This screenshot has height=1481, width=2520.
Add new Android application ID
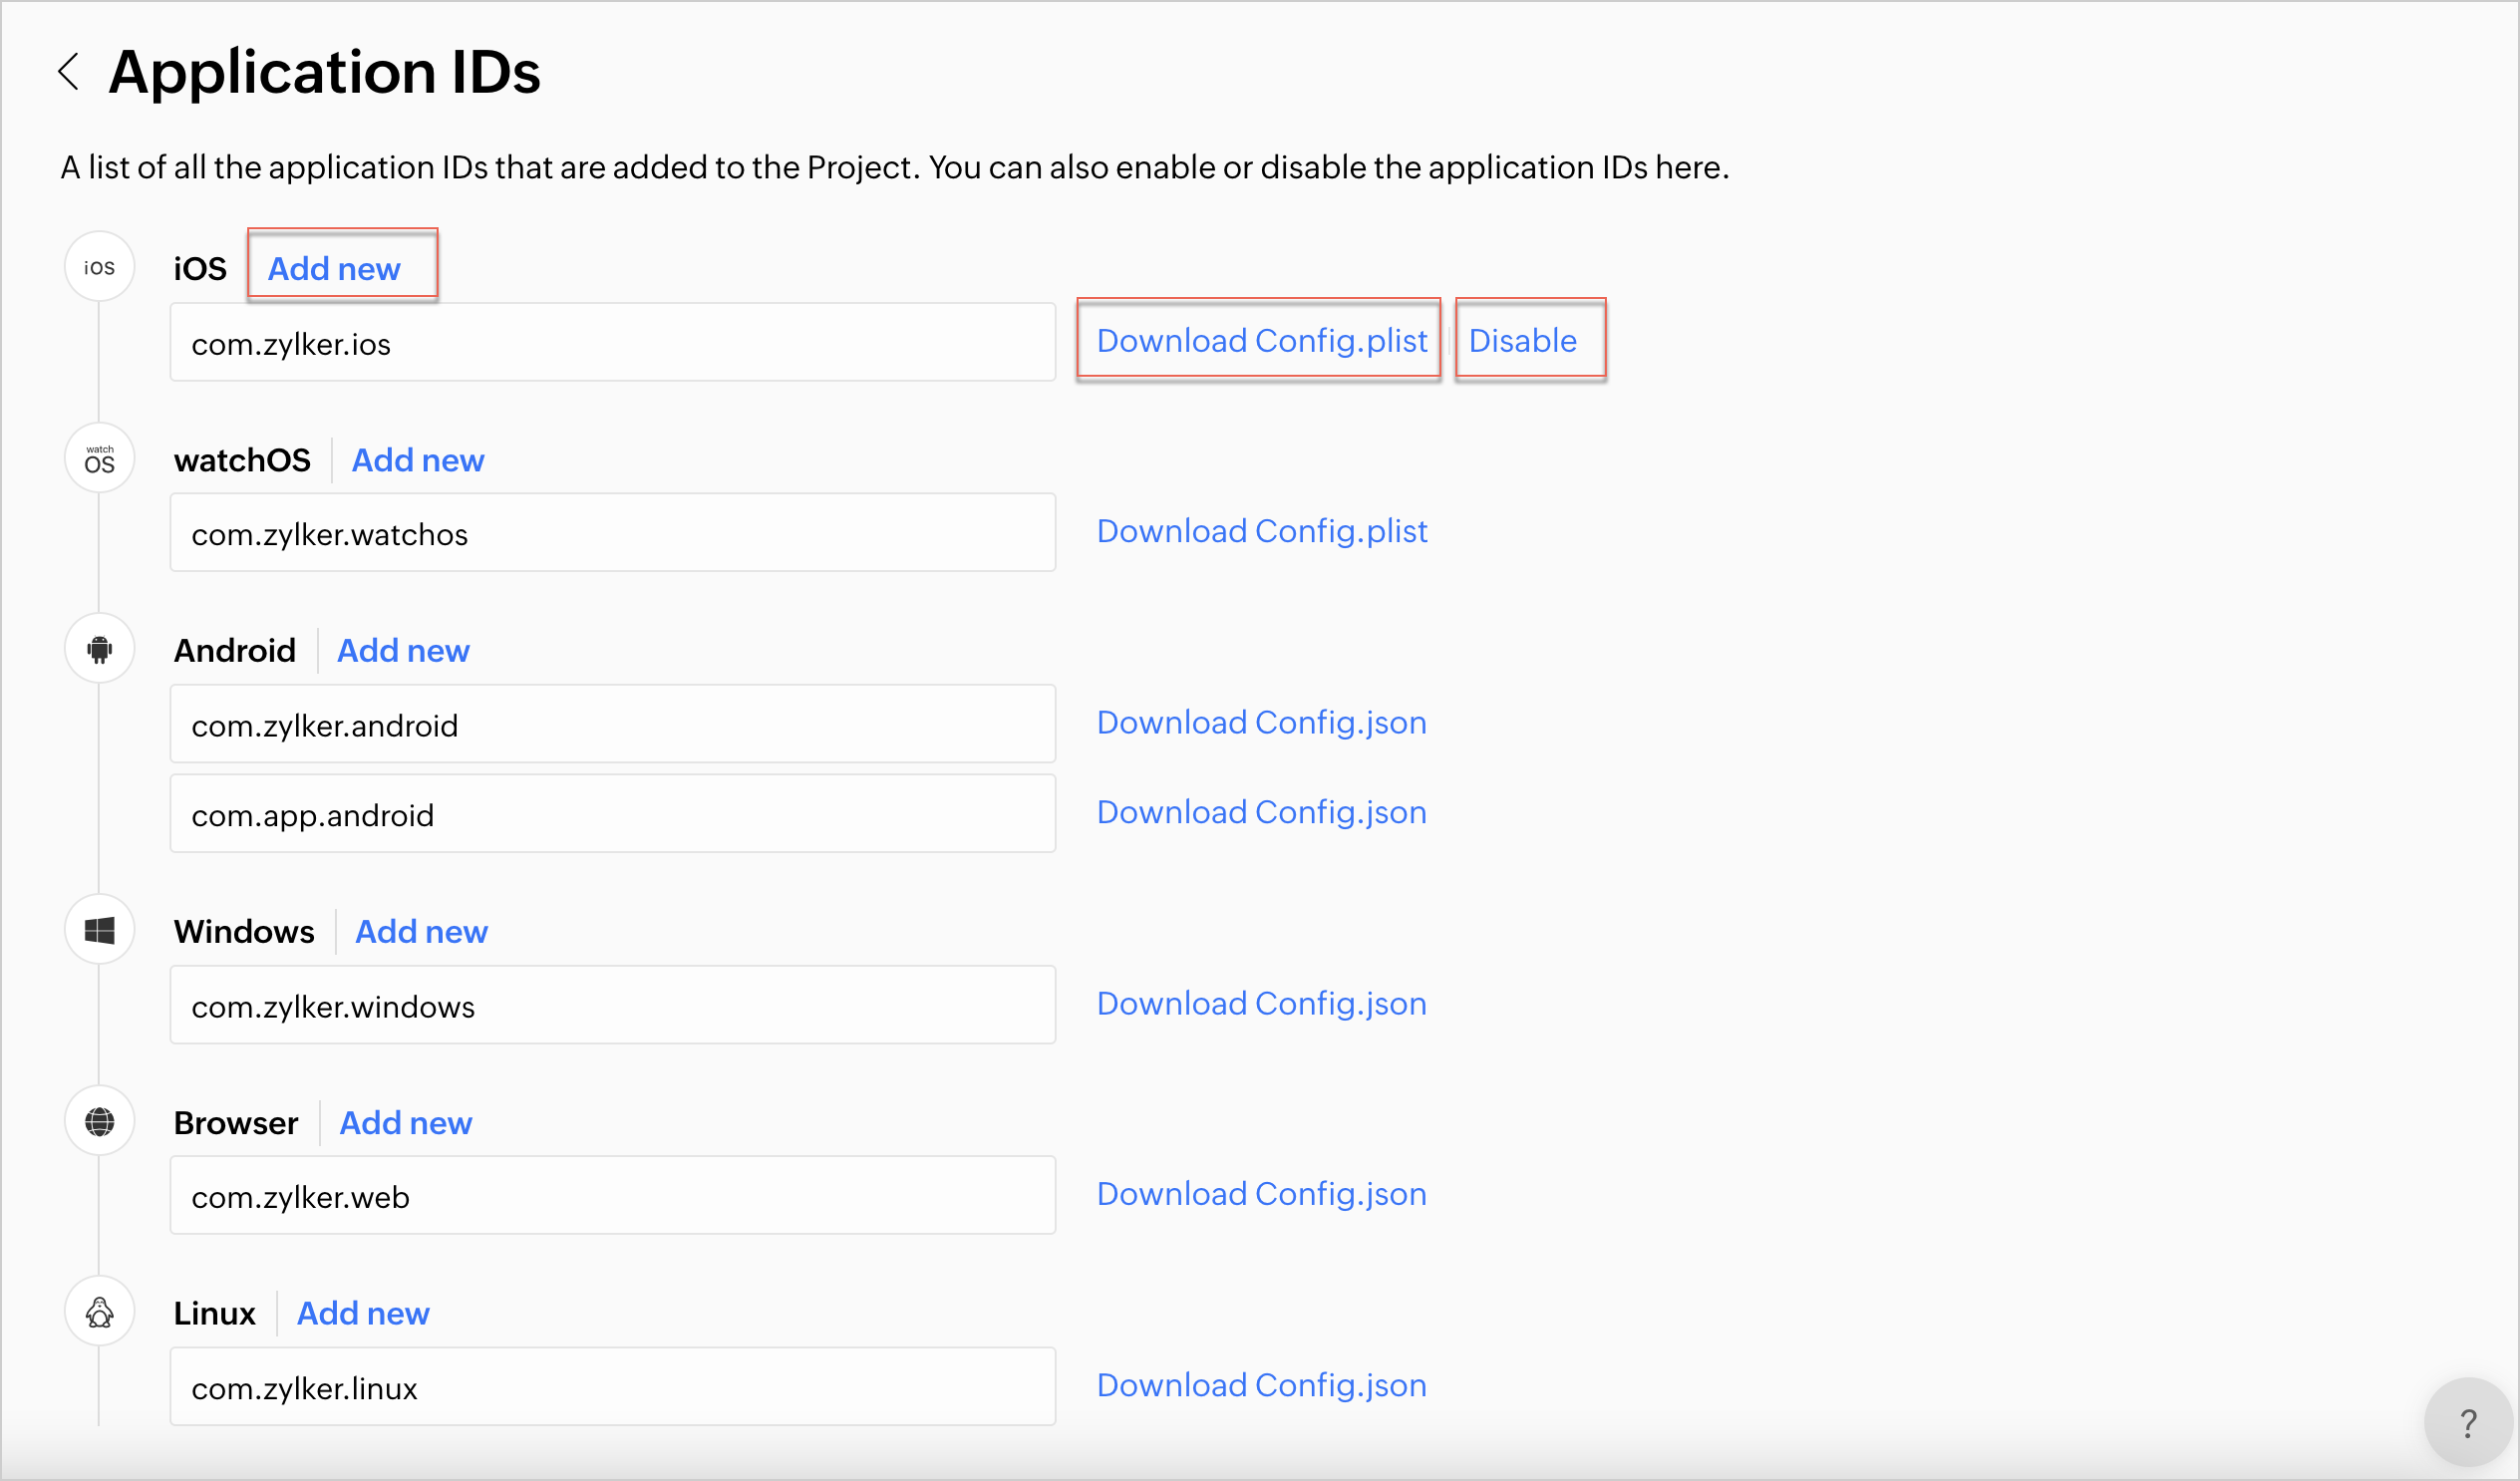402,651
